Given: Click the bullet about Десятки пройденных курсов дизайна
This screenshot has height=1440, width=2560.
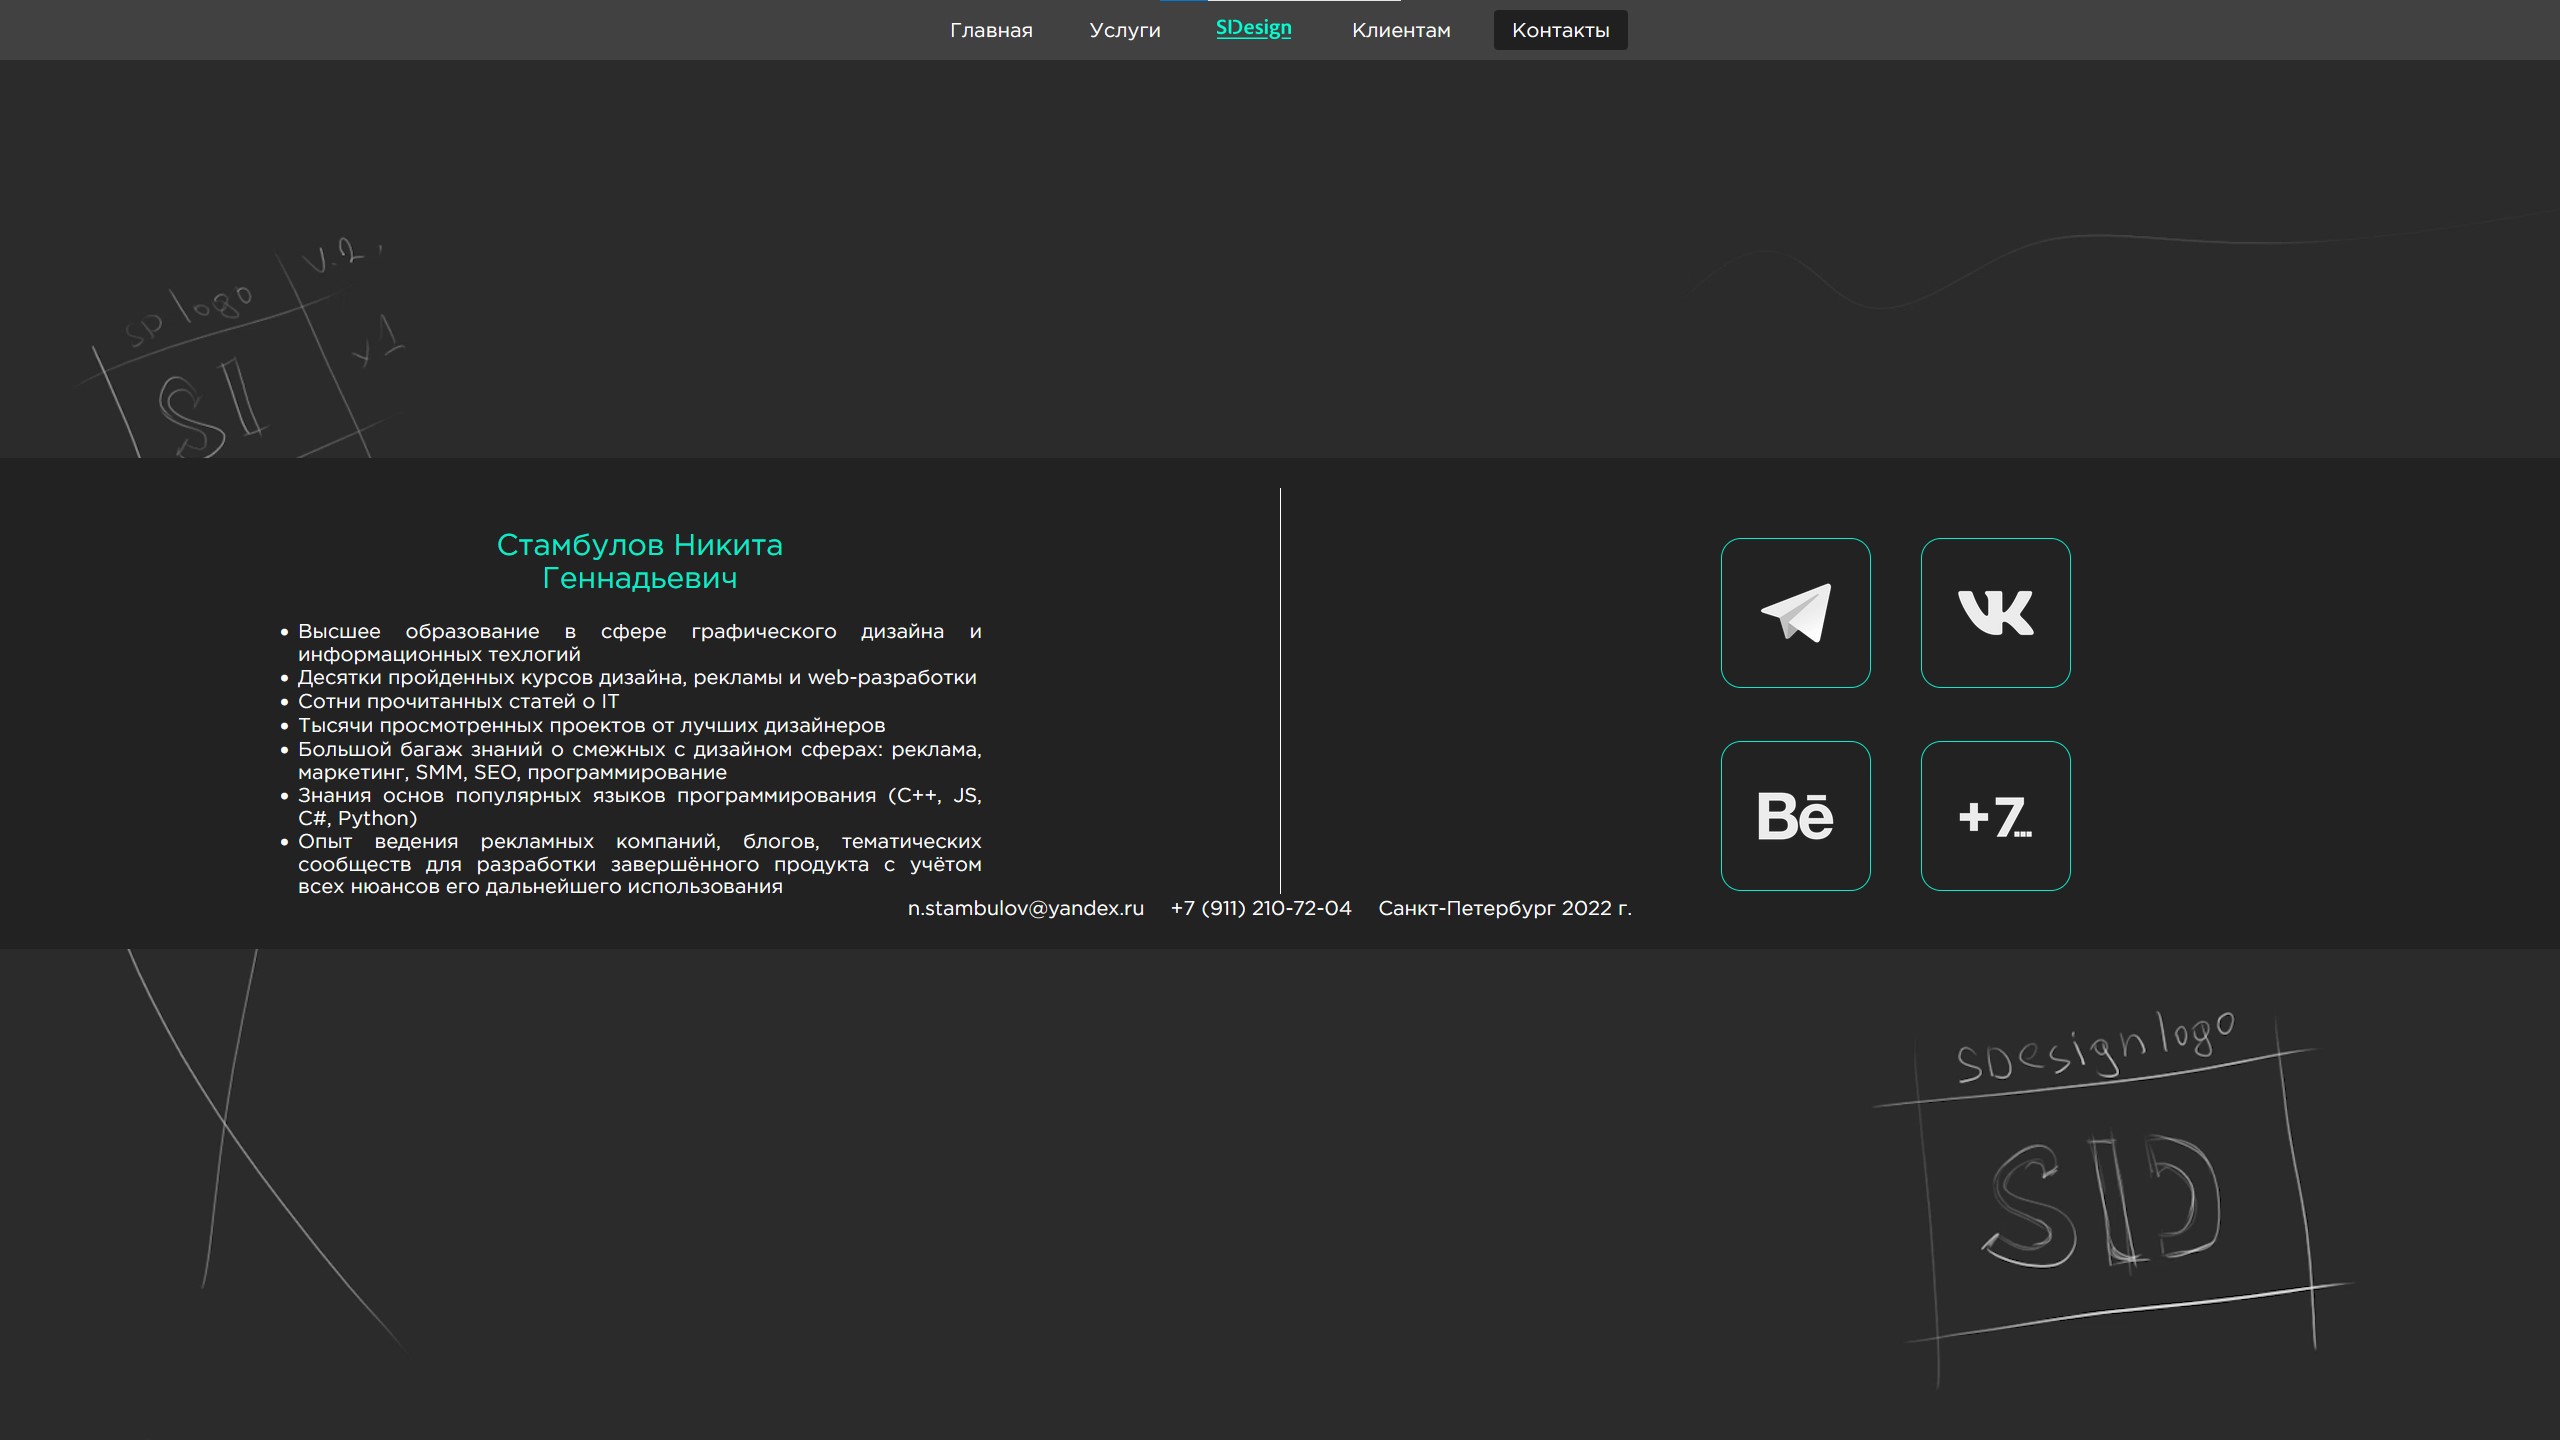Looking at the screenshot, I should click(637, 677).
